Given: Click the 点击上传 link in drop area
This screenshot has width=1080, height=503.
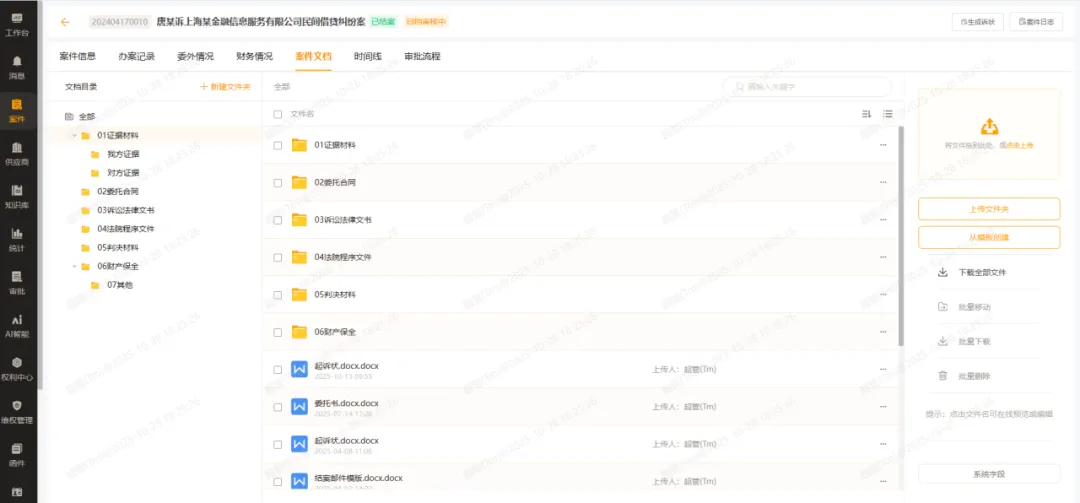Looking at the screenshot, I should coord(1019,145).
